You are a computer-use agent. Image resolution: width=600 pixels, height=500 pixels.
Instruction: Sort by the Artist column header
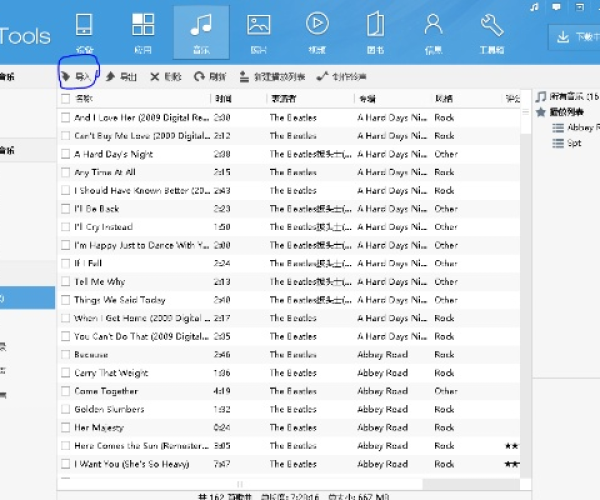(283, 99)
